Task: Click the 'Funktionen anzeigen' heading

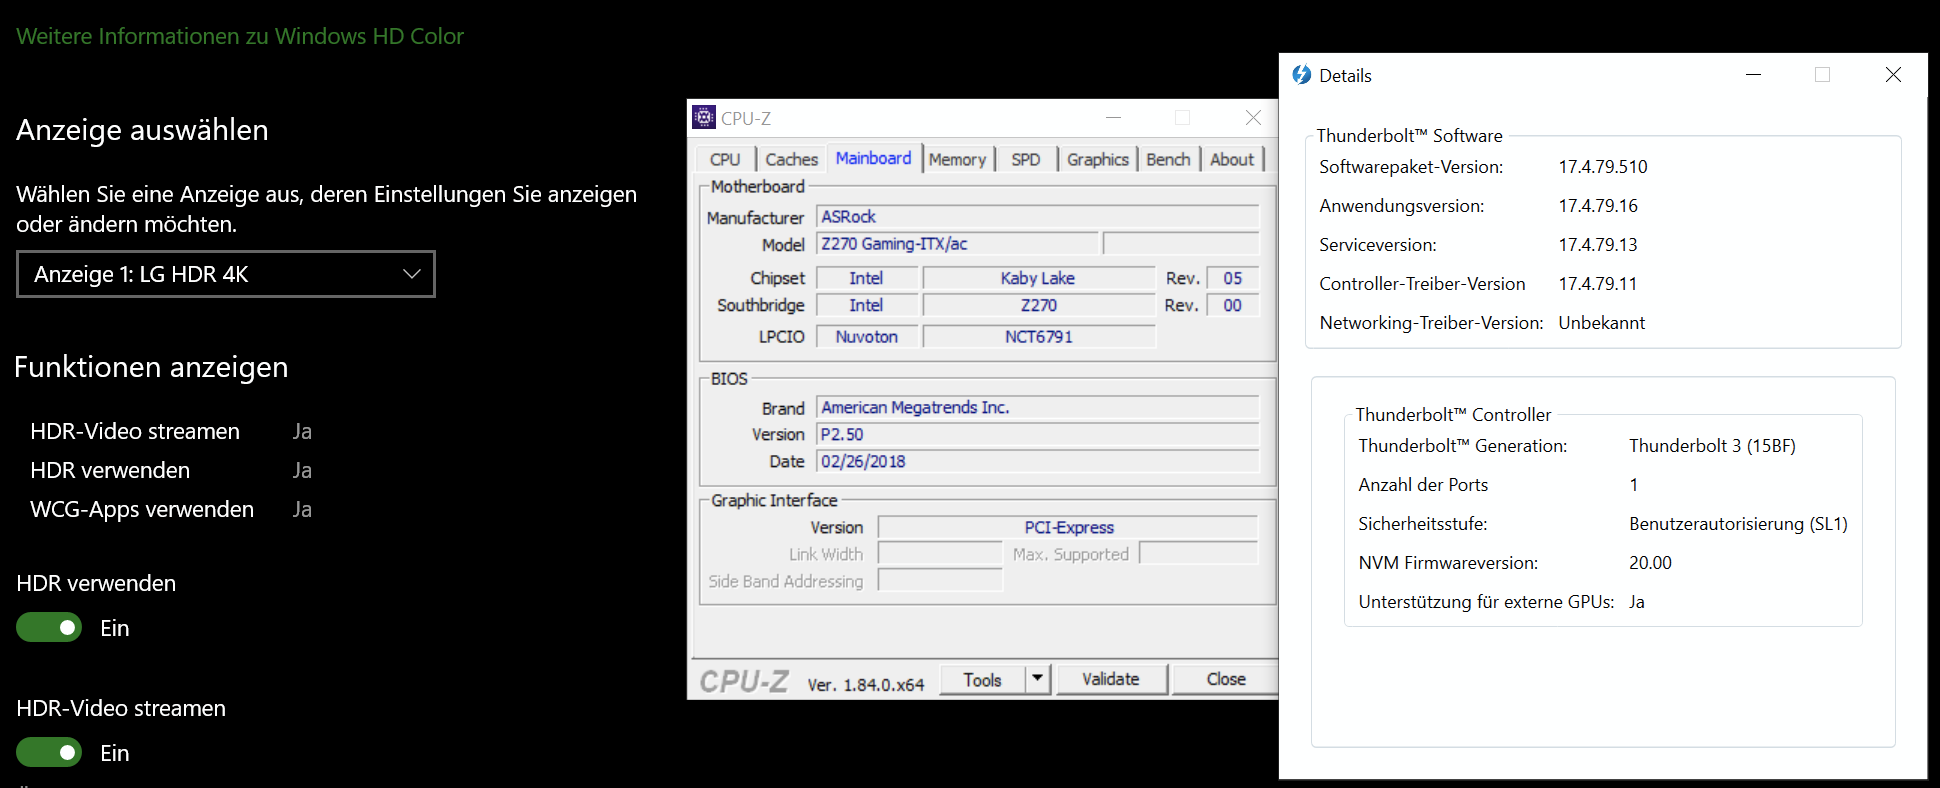Action: [x=151, y=367]
